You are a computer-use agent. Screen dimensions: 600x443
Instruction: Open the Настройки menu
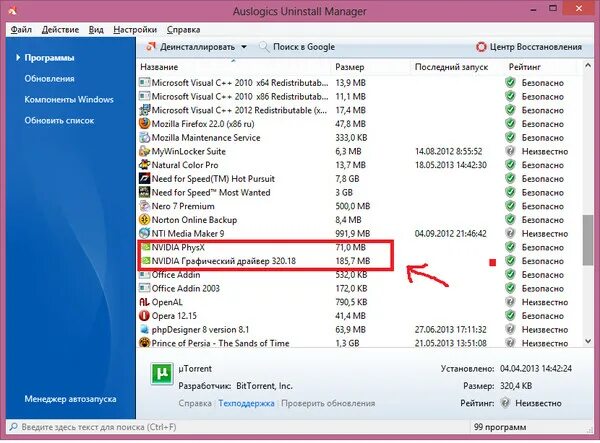[135, 29]
